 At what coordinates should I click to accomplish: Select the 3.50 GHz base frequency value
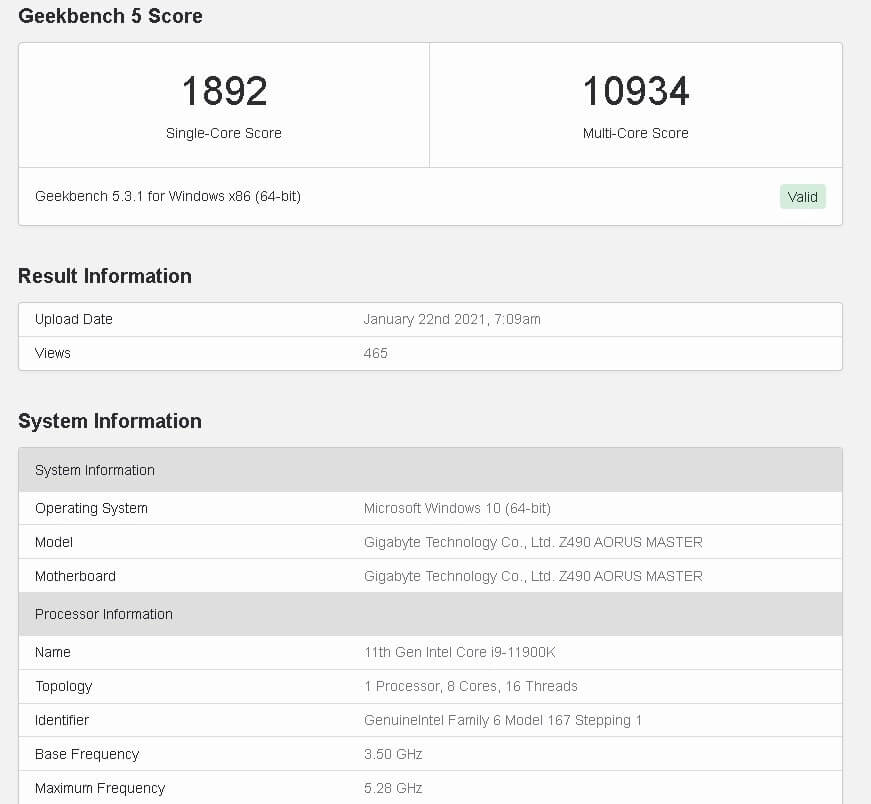(x=393, y=754)
